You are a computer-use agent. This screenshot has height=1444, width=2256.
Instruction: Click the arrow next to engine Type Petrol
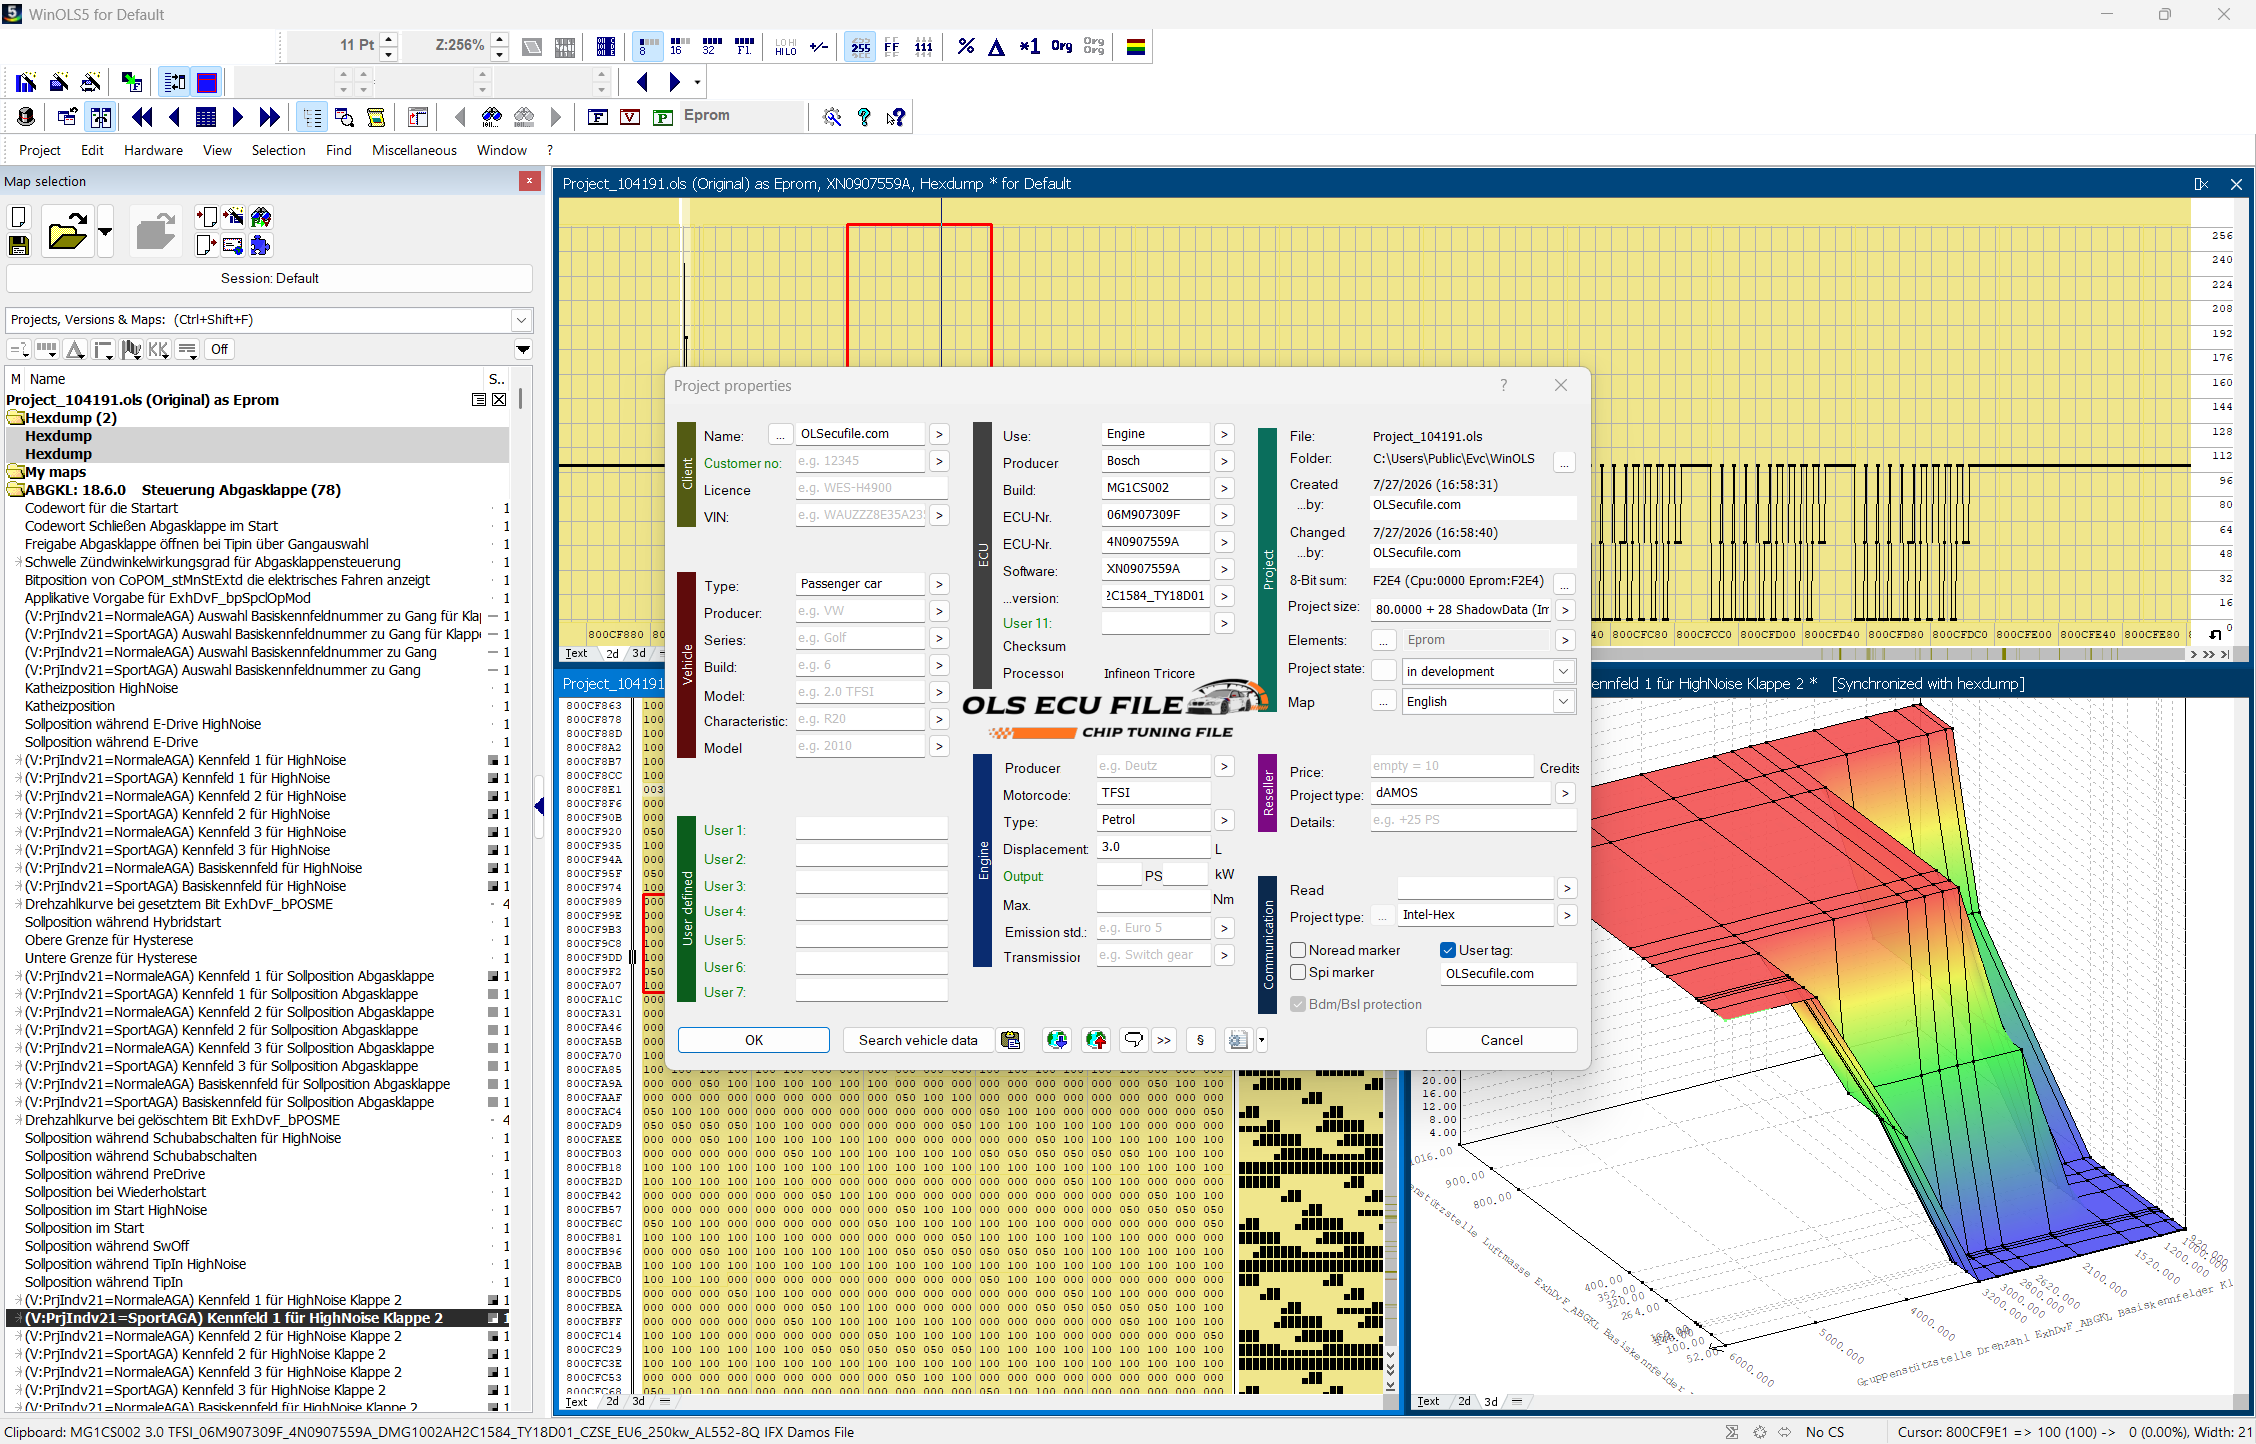(1224, 820)
